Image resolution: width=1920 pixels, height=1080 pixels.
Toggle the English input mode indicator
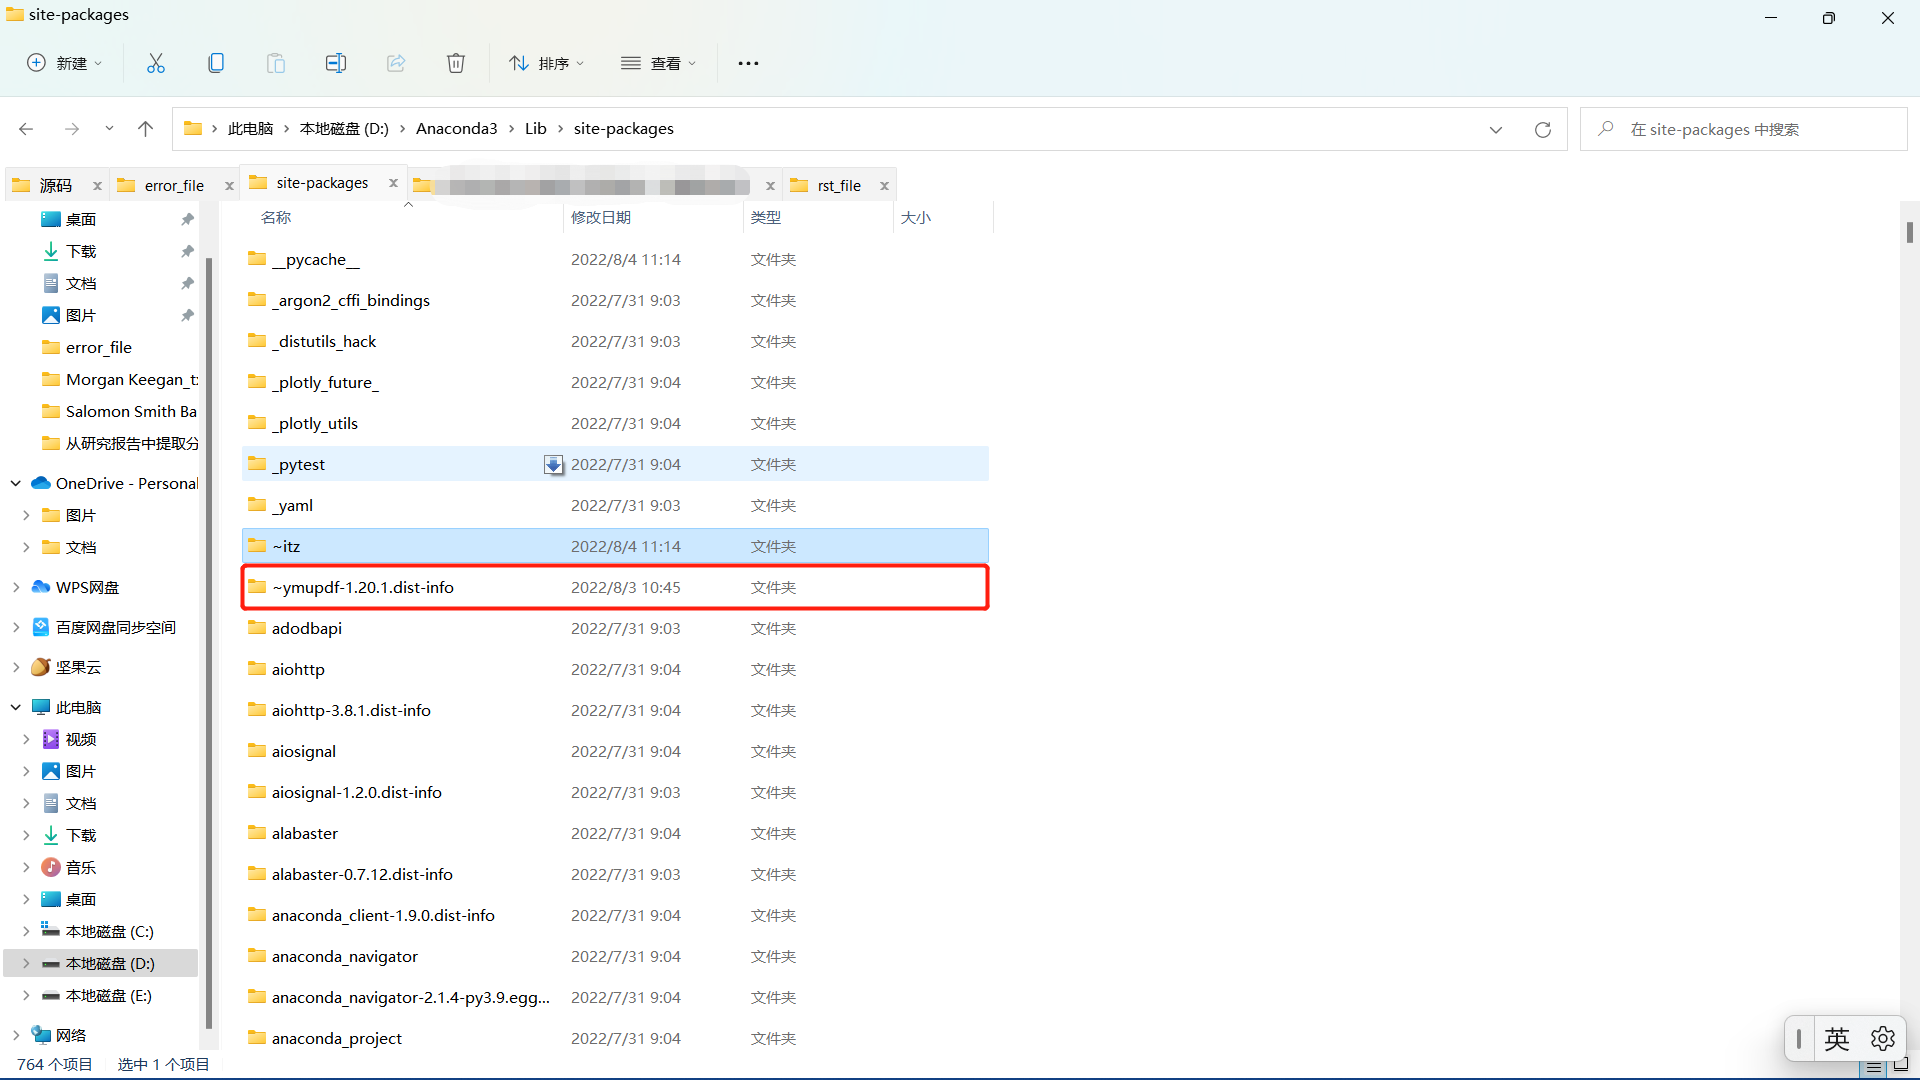(1837, 1039)
